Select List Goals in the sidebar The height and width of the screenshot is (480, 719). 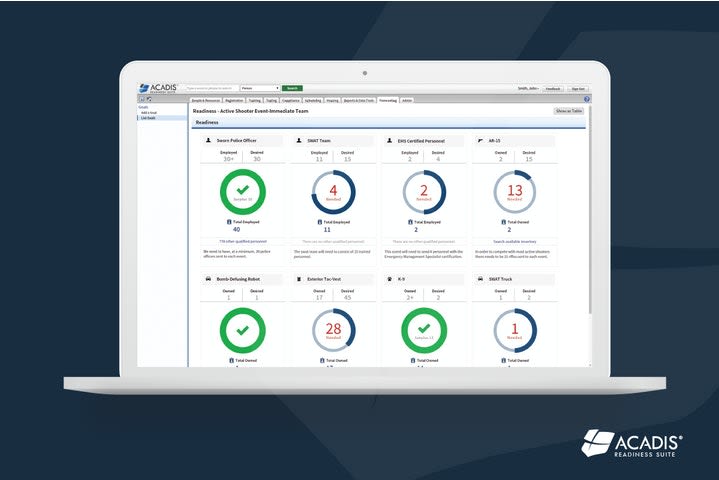click(x=150, y=117)
